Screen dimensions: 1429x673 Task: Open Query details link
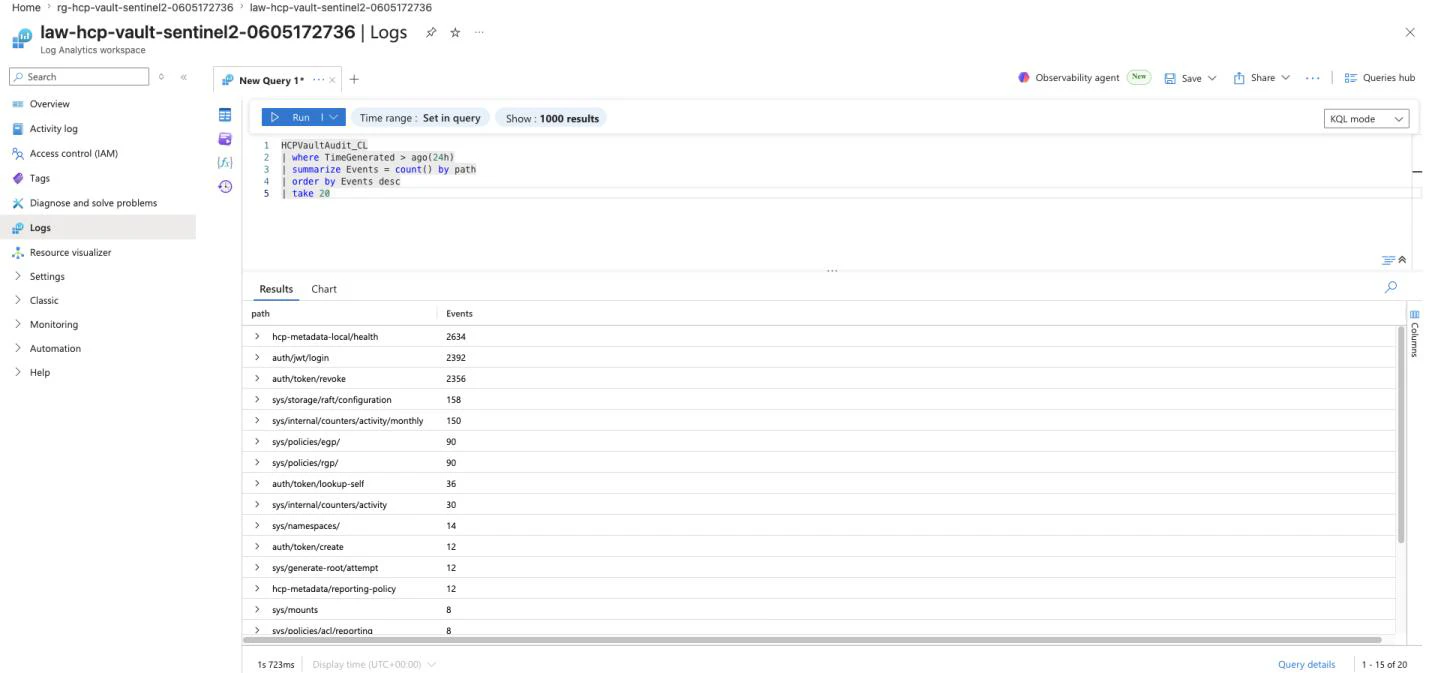click(x=1306, y=664)
